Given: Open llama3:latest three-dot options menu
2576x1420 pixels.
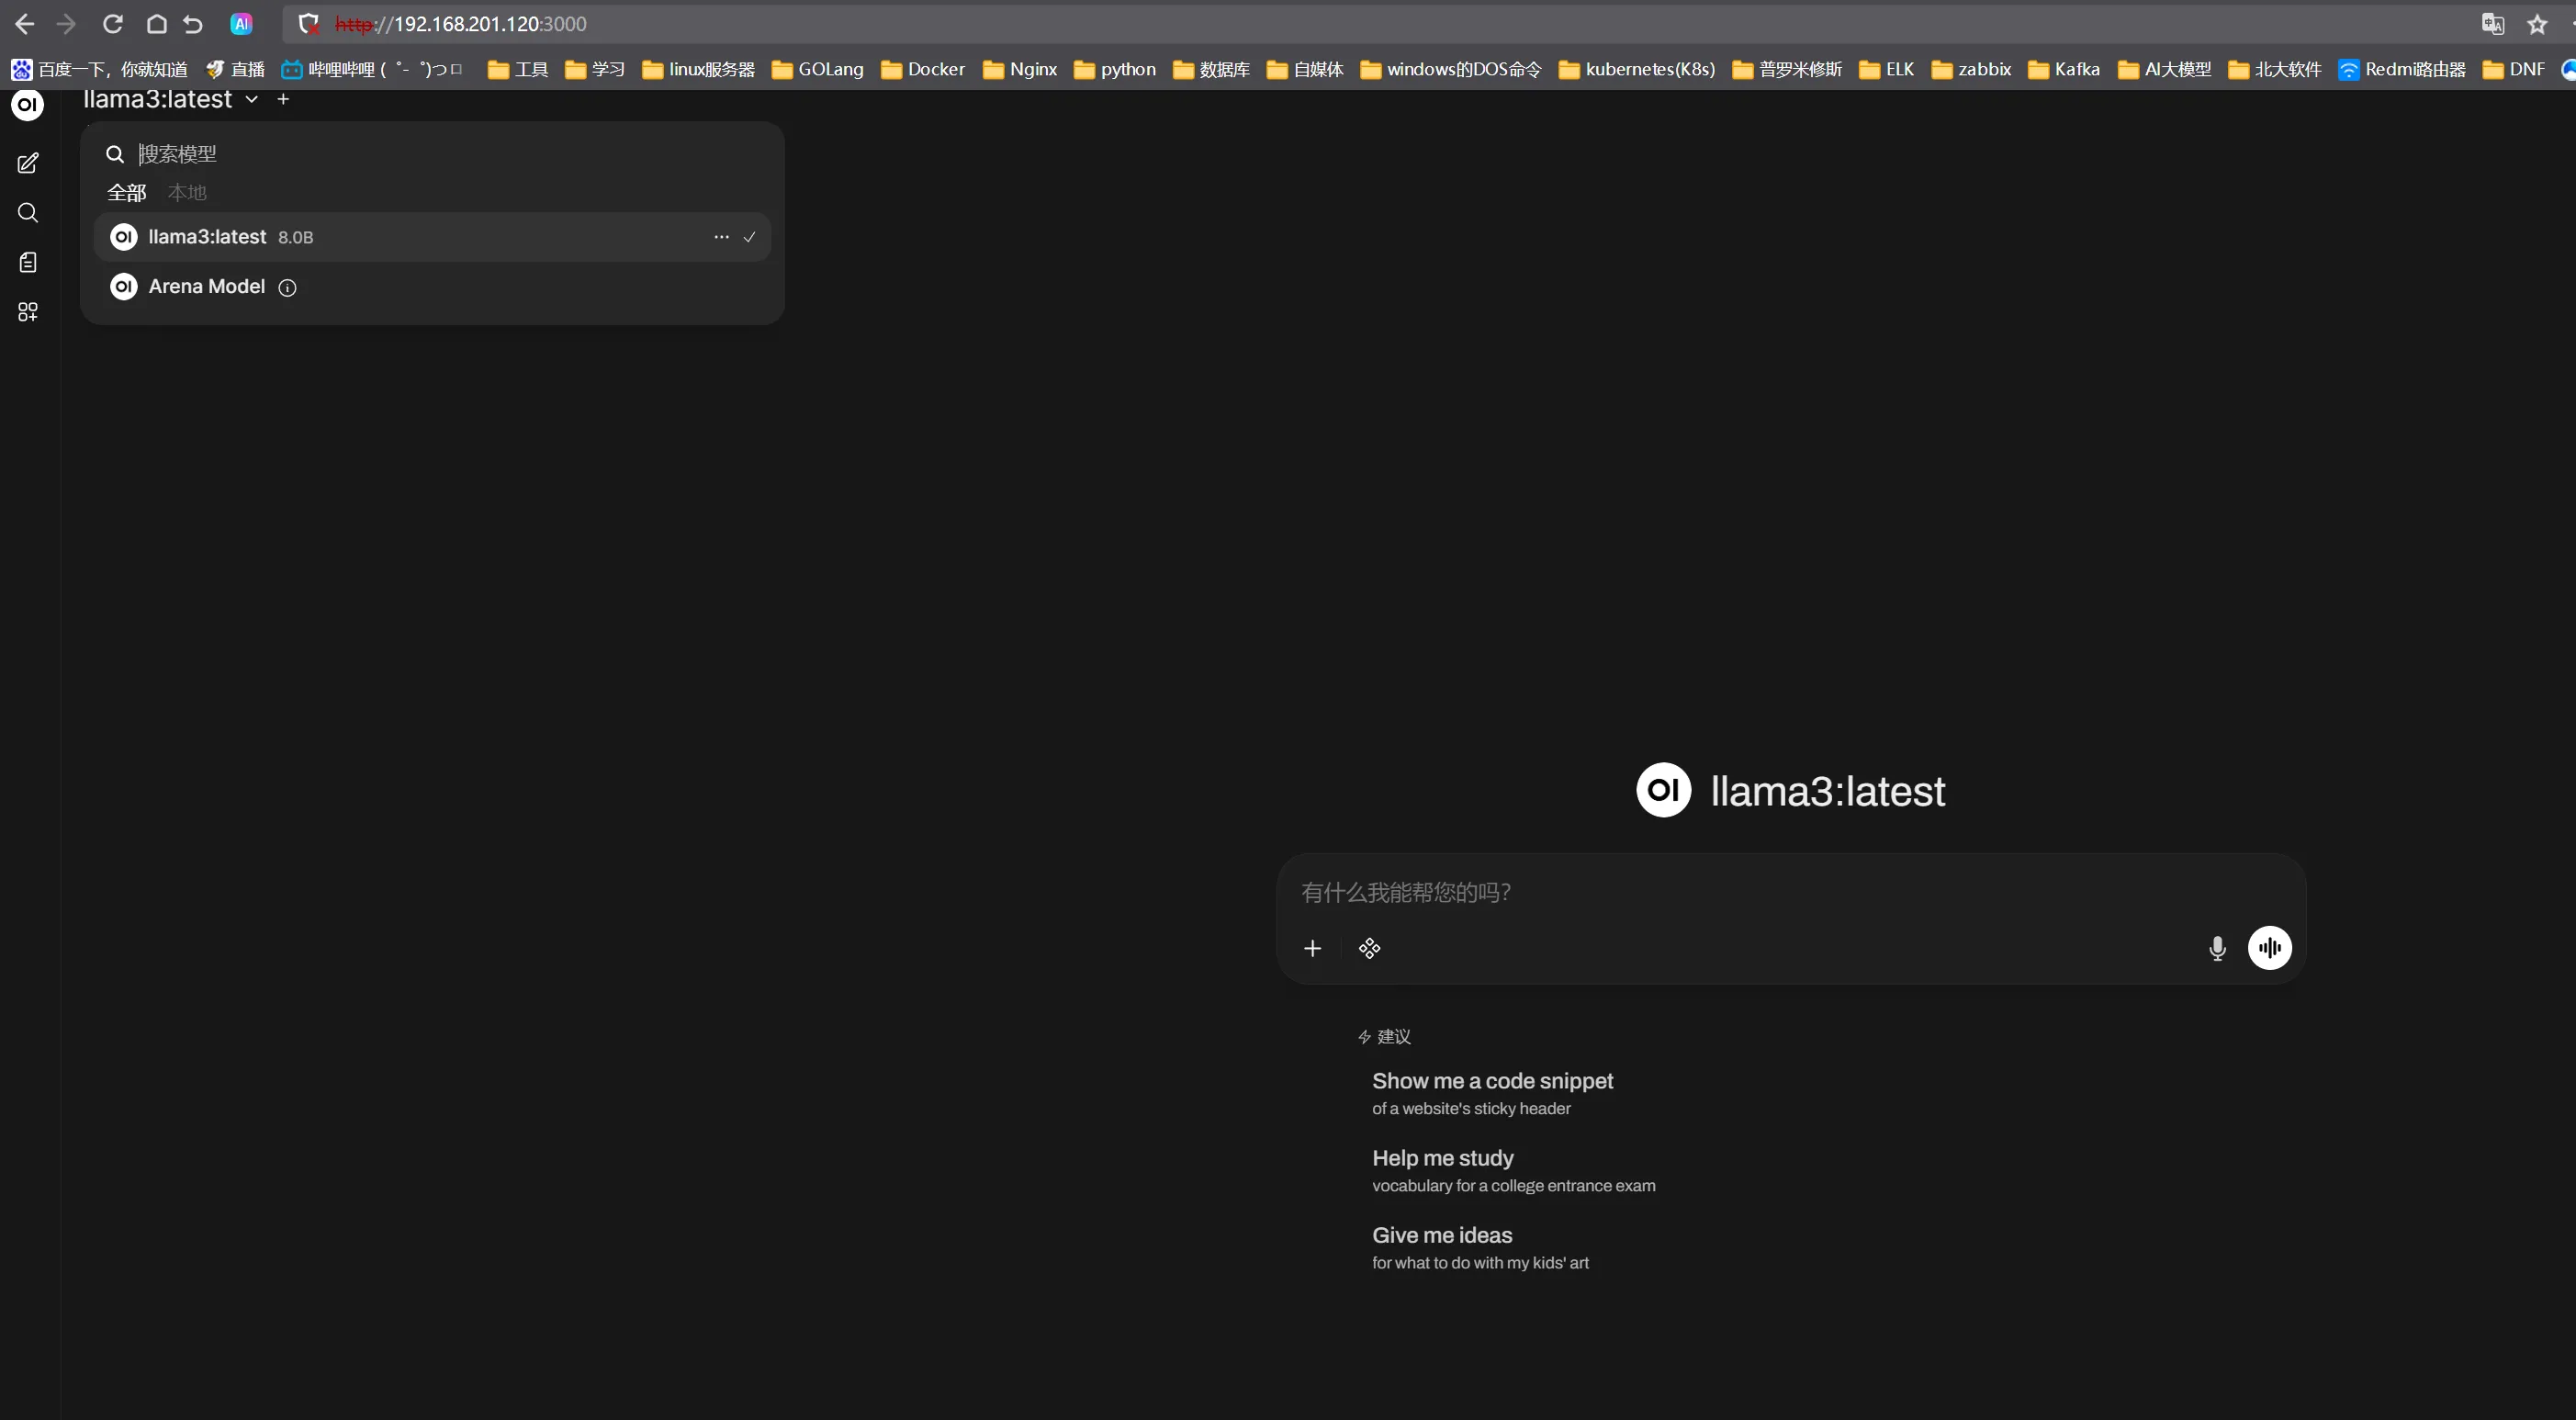Looking at the screenshot, I should coord(721,237).
